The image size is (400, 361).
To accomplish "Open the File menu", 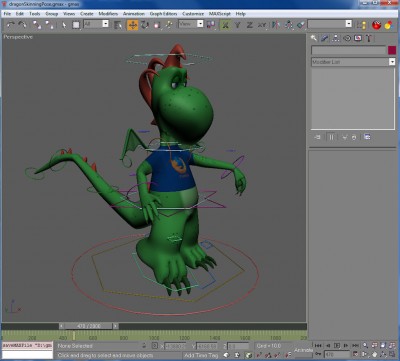I will pyautogui.click(x=7, y=14).
